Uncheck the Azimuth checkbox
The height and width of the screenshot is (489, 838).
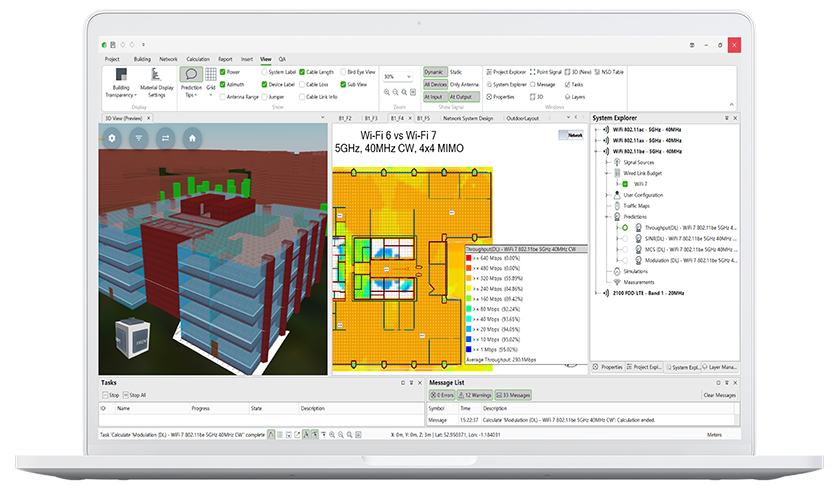(223, 84)
